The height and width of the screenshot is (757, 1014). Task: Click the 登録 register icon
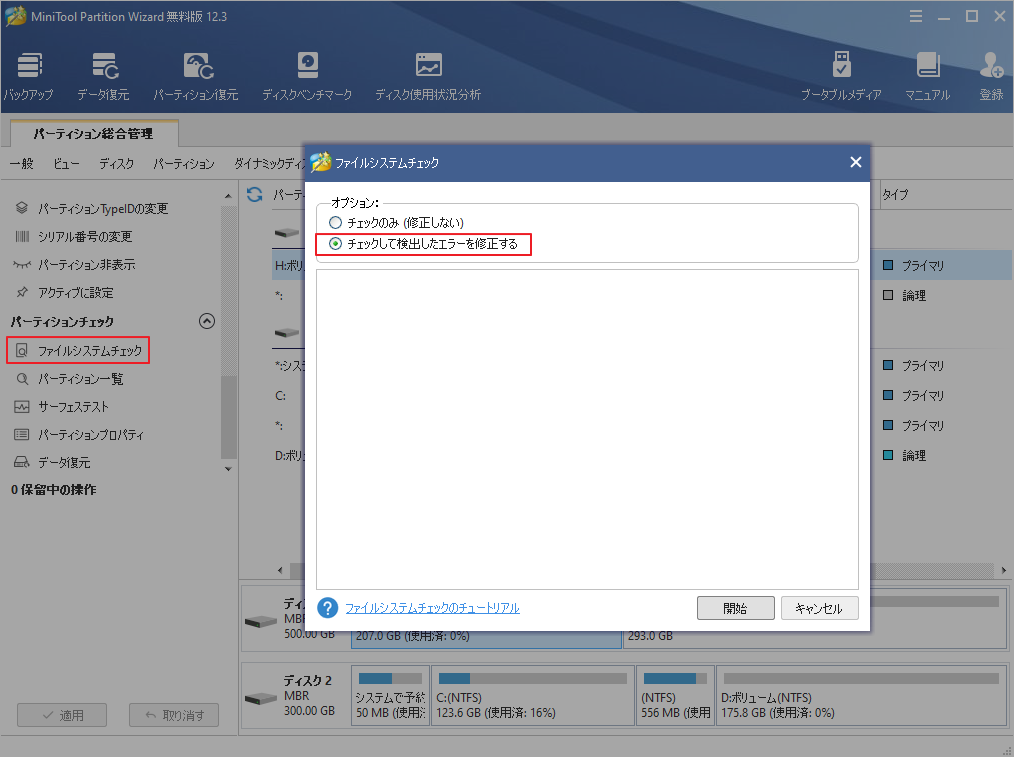[991, 76]
